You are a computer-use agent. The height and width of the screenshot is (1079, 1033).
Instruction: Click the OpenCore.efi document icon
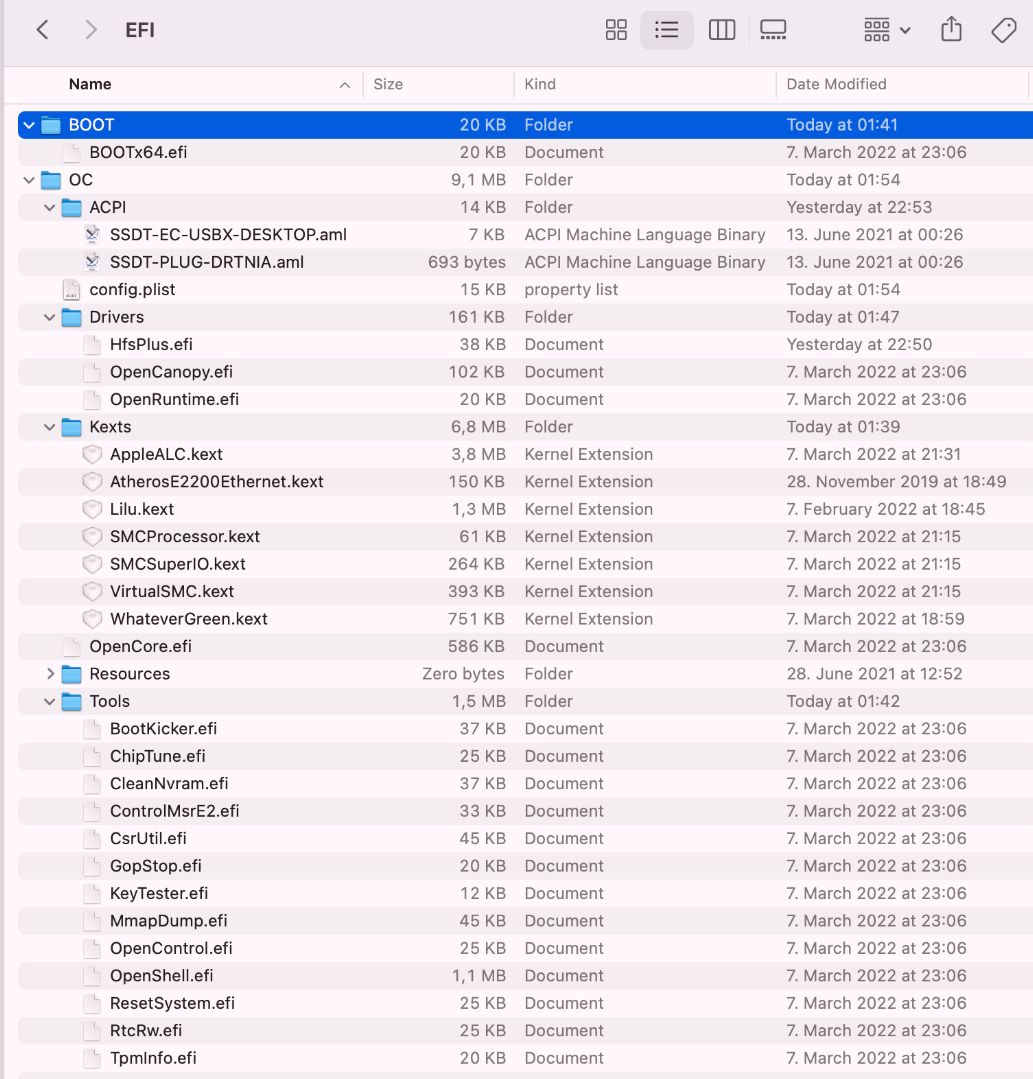(x=72, y=646)
